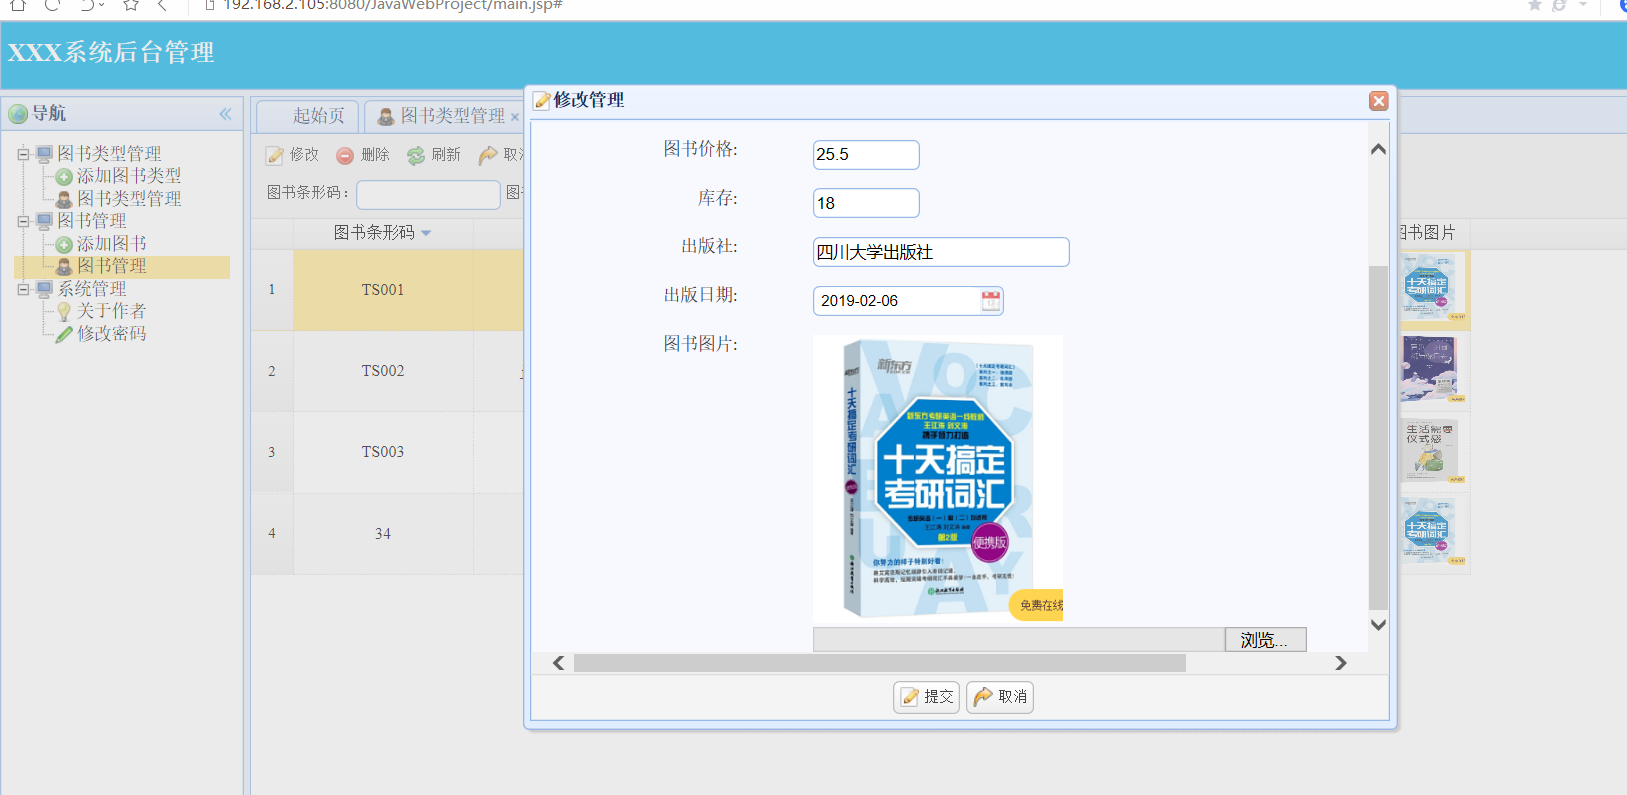Viewport: 1627px width, 795px height.
Task: Sort by 图书条形码 column header arrow
Action: (x=426, y=233)
